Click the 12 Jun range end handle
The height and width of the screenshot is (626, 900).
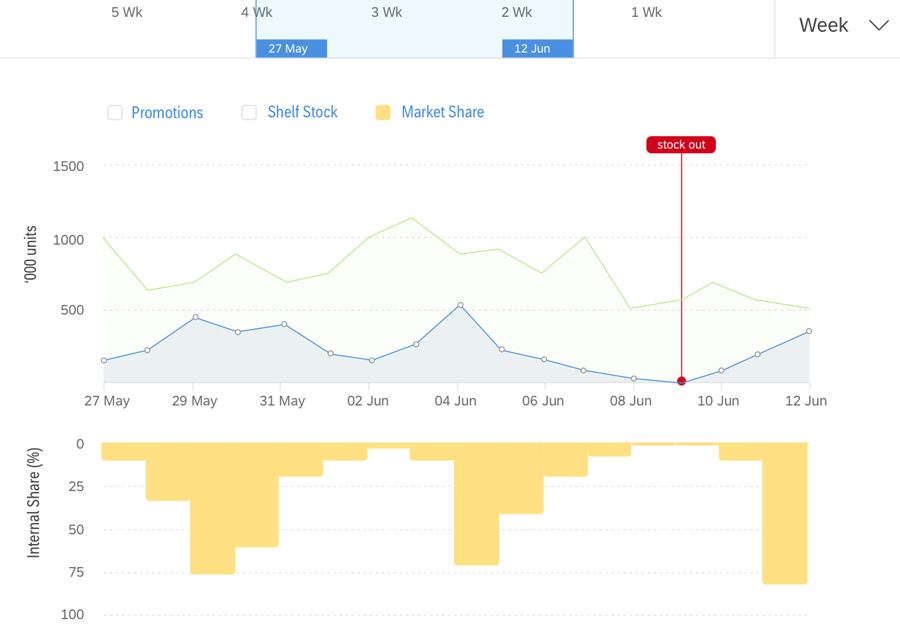[538, 49]
